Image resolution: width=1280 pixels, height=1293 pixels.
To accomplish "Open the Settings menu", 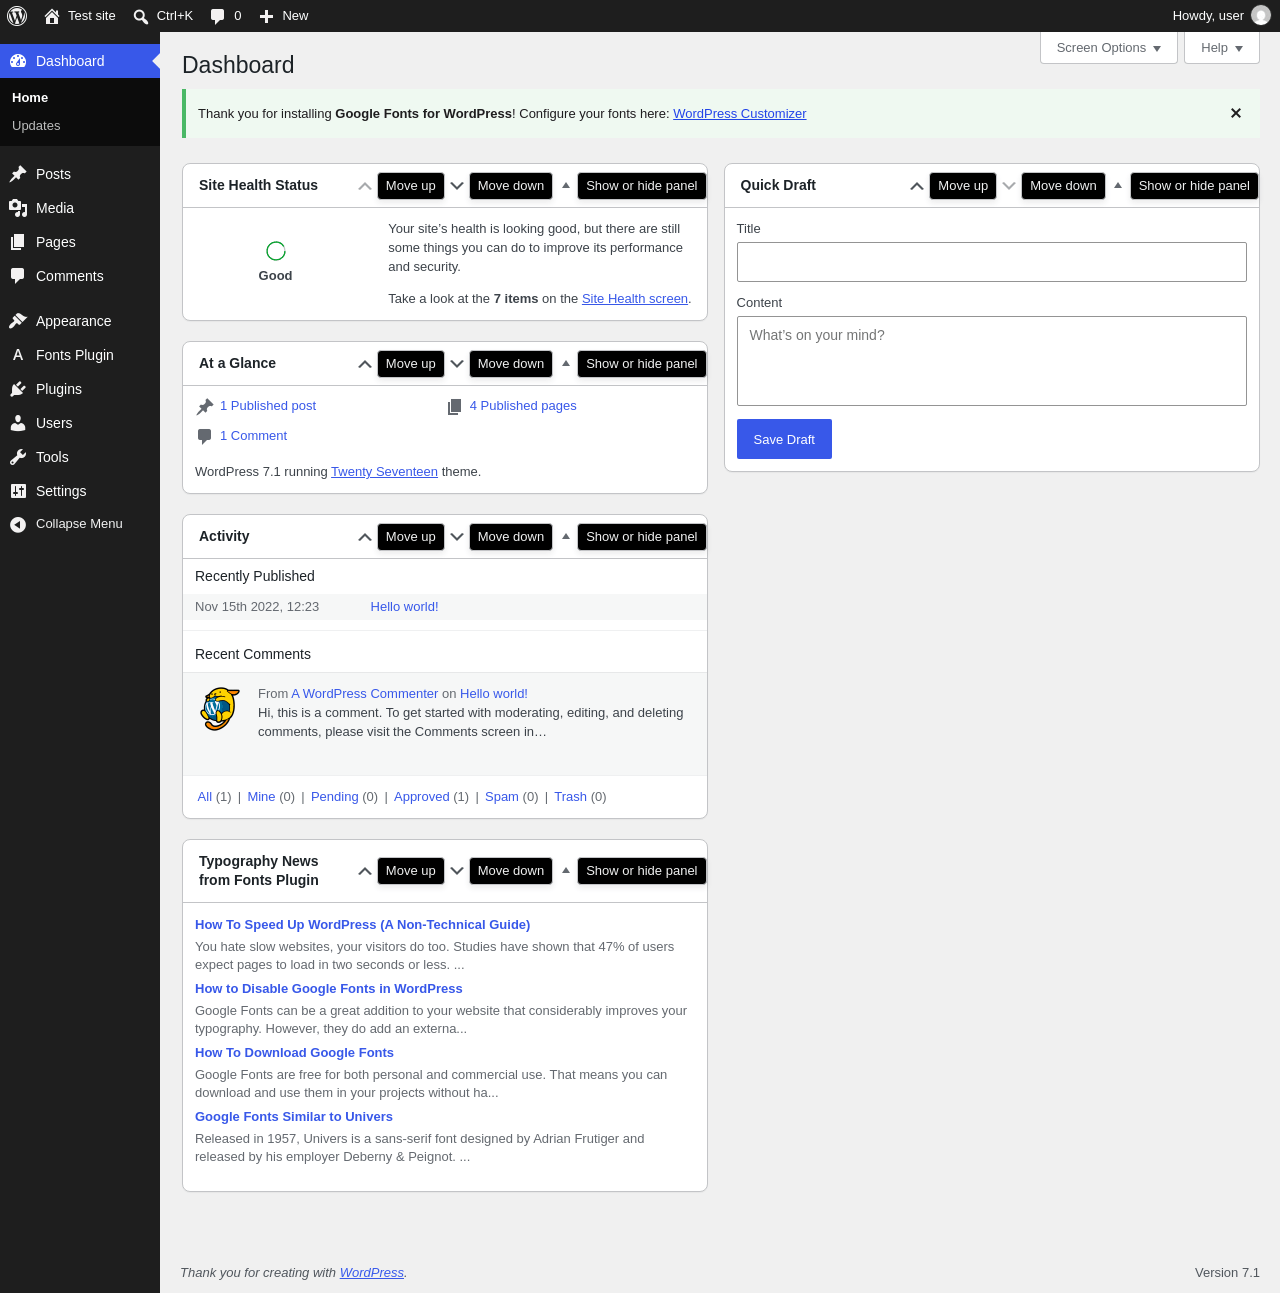I will pyautogui.click(x=80, y=491).
